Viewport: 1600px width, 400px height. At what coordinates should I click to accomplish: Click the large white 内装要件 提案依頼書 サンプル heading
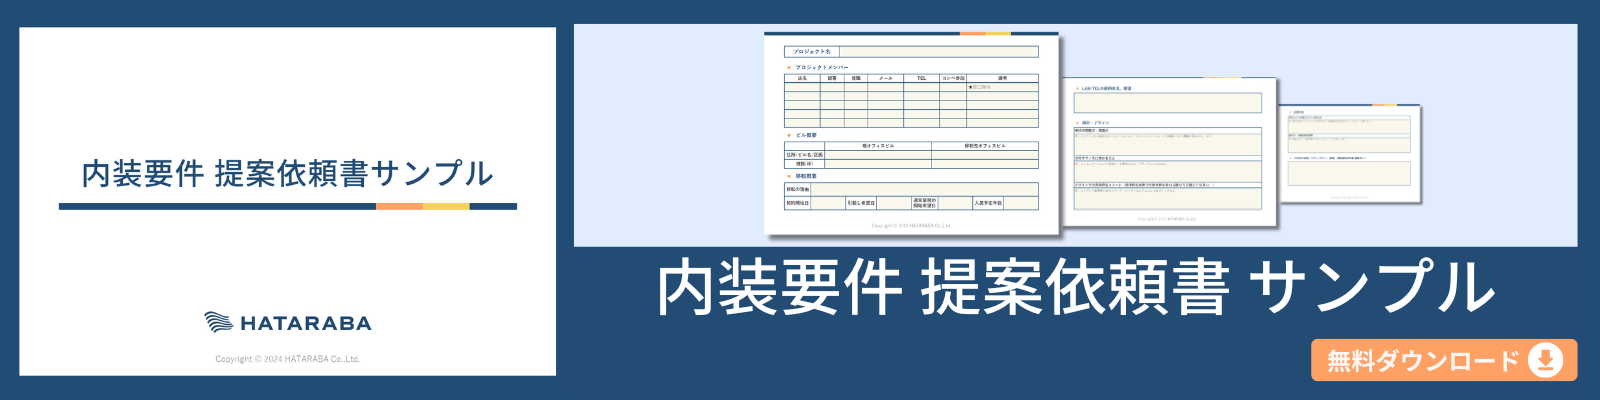(x=1075, y=288)
